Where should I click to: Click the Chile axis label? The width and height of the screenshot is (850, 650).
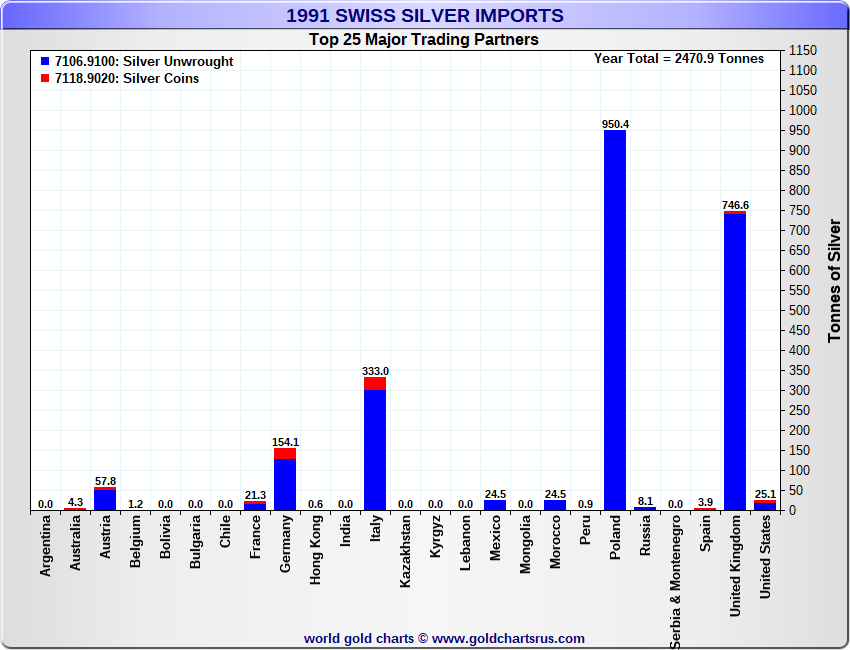(226, 531)
